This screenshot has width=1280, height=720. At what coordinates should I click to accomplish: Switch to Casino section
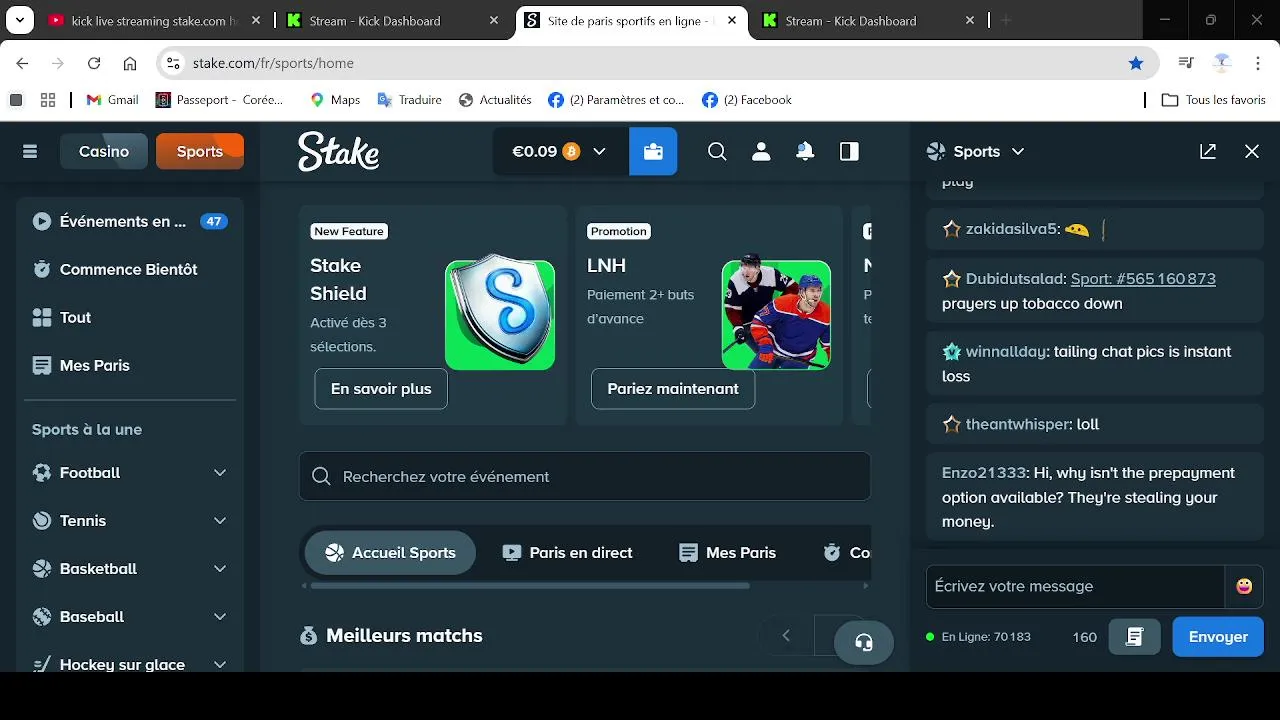pos(104,151)
